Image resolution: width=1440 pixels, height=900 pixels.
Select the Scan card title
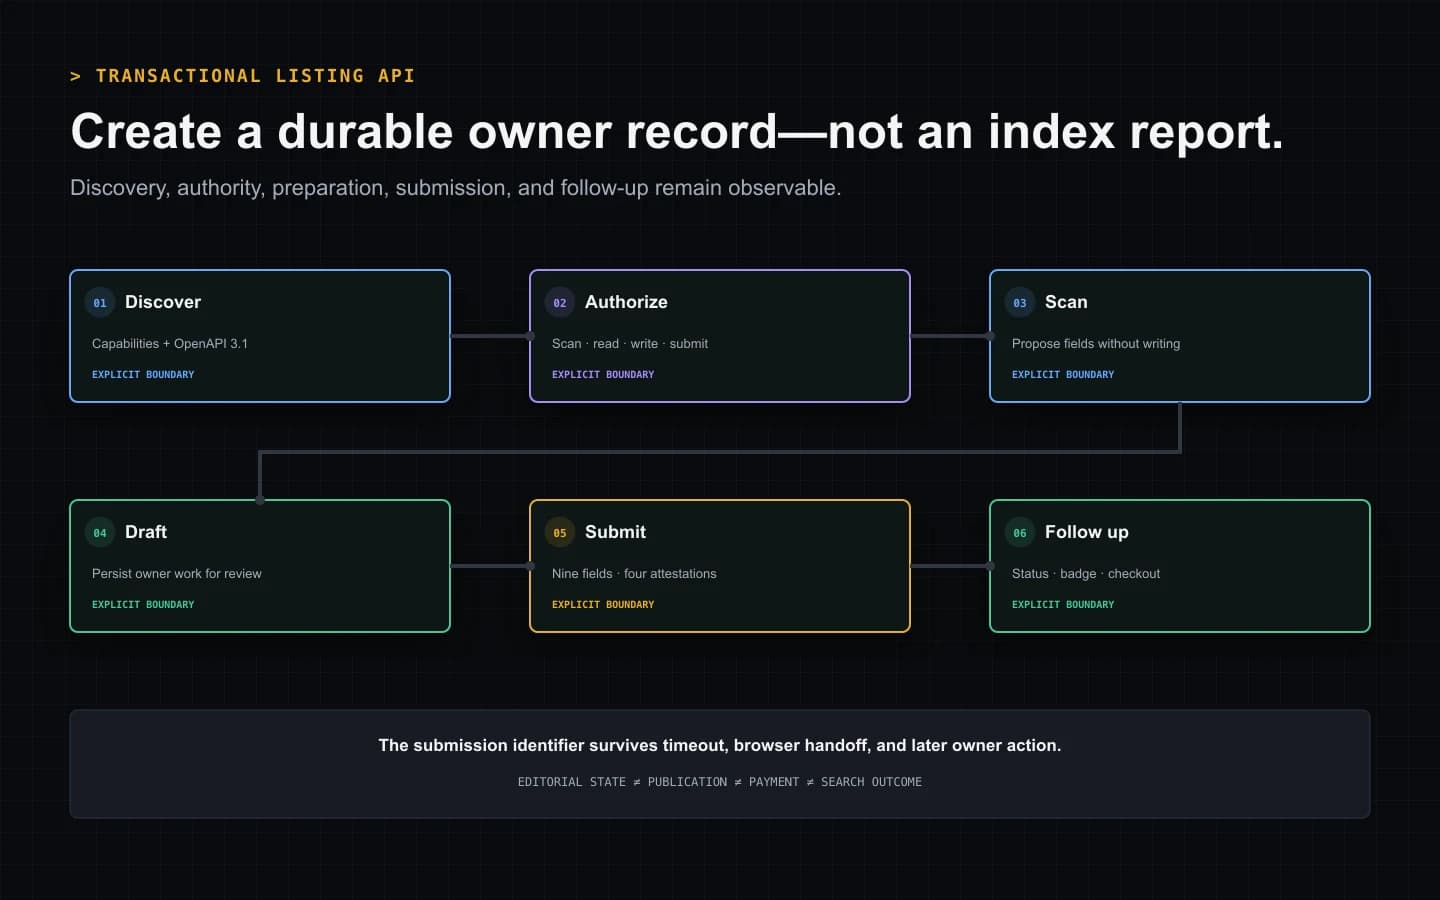coord(1066,302)
